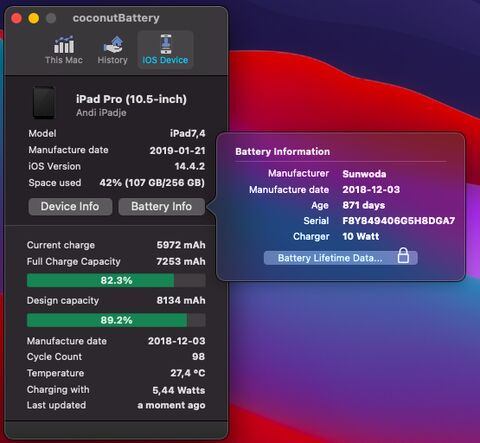Click design capacity value 8134 mAh
This screenshot has width=480, height=443.
[181, 300]
